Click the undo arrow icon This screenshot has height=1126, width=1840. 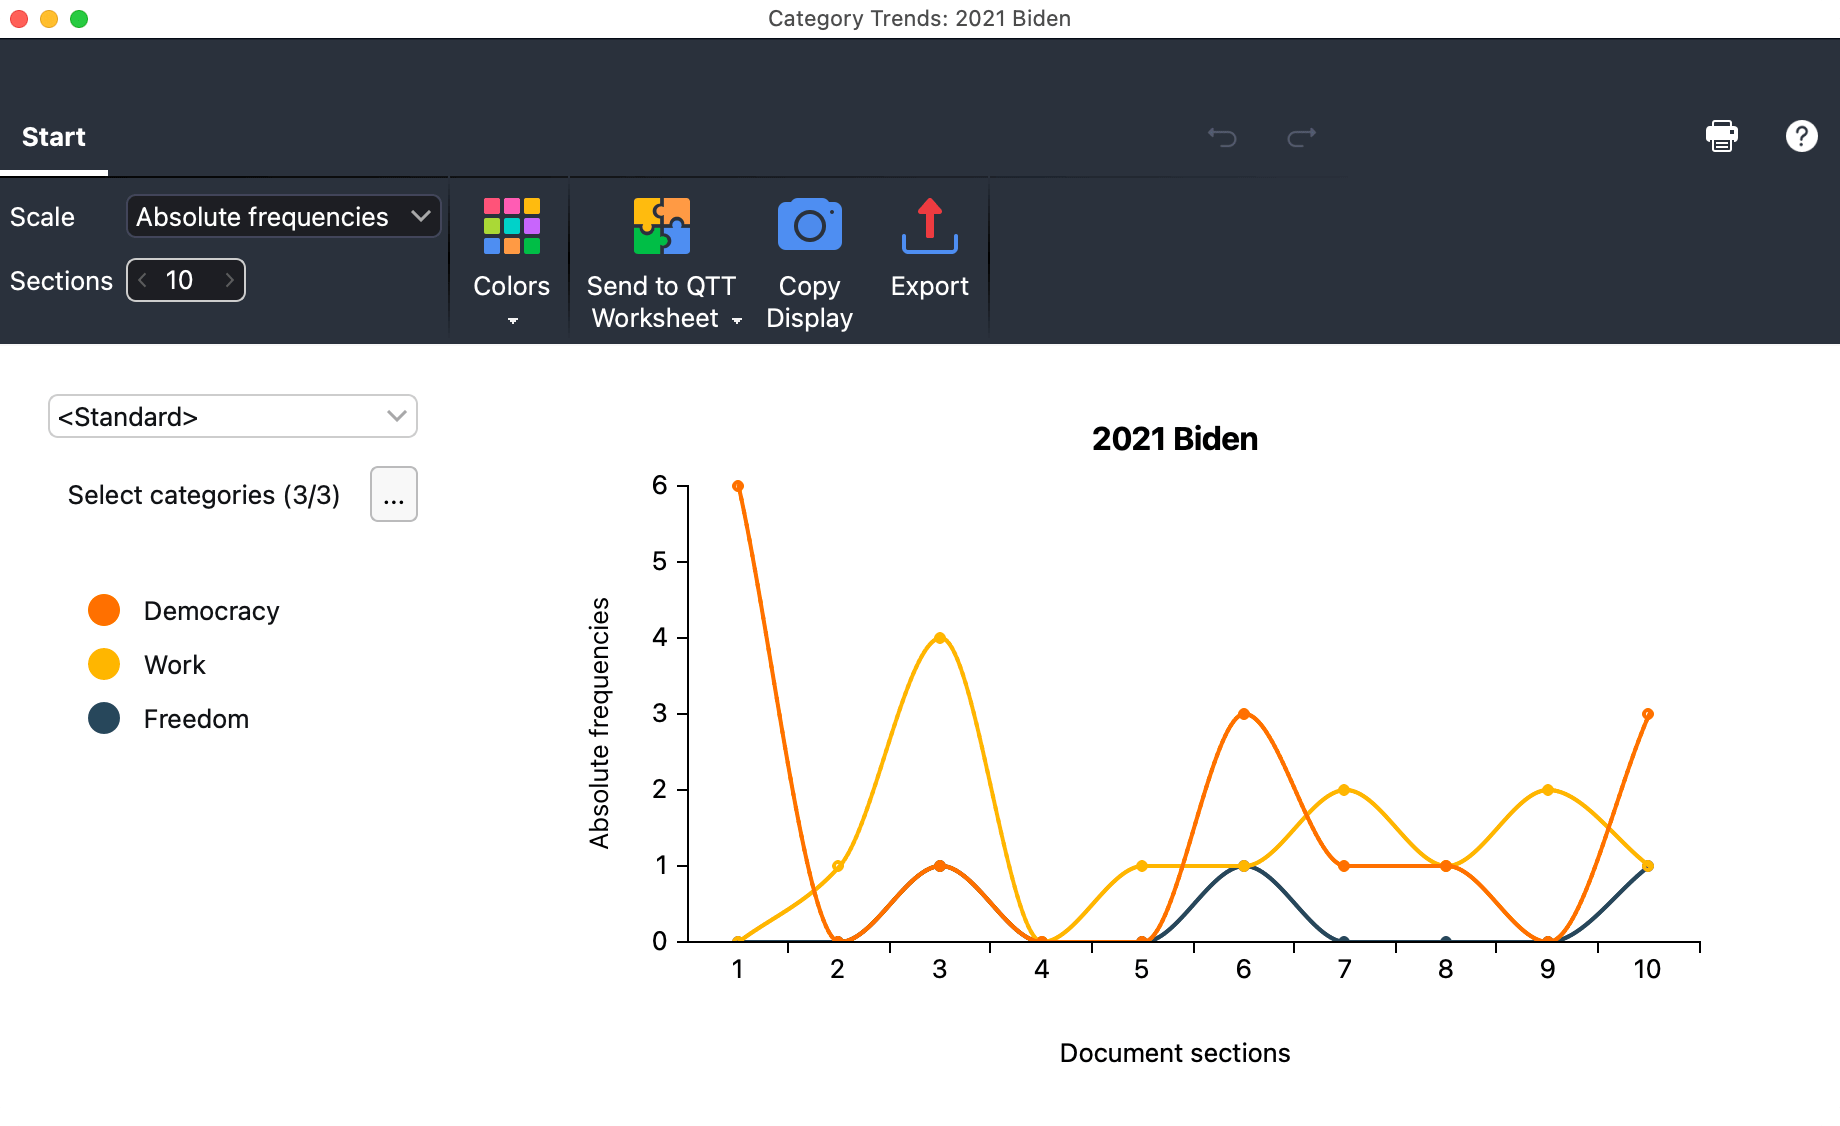point(1222,136)
